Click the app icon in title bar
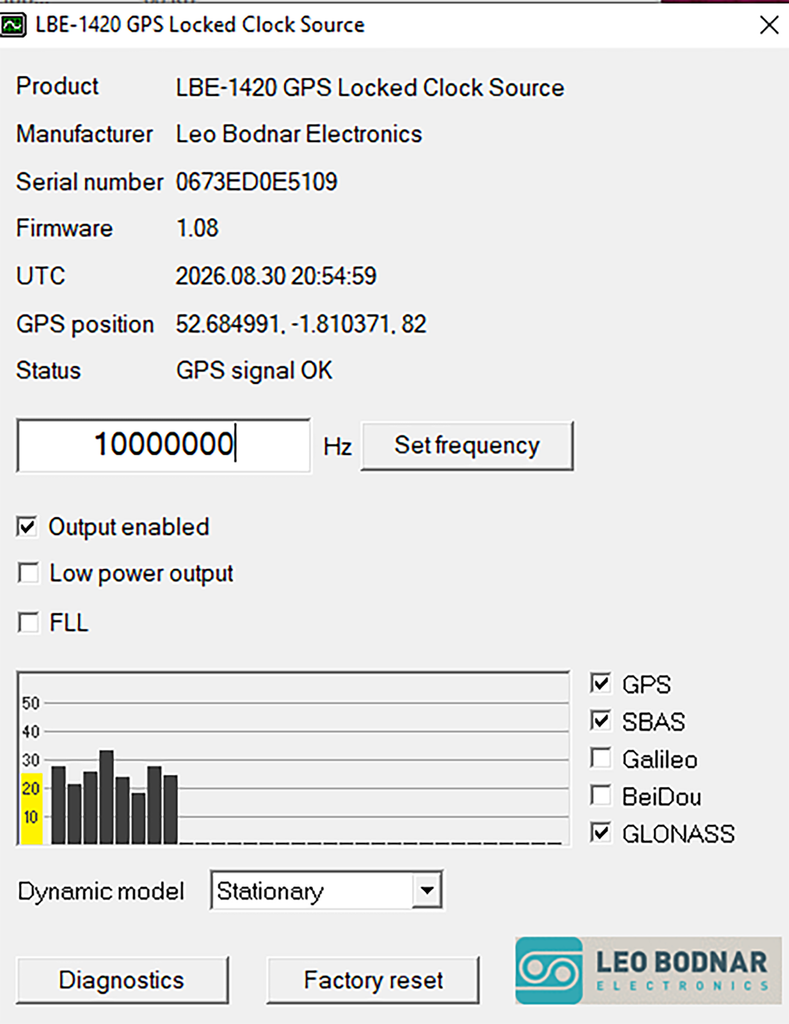 click(x=13, y=25)
